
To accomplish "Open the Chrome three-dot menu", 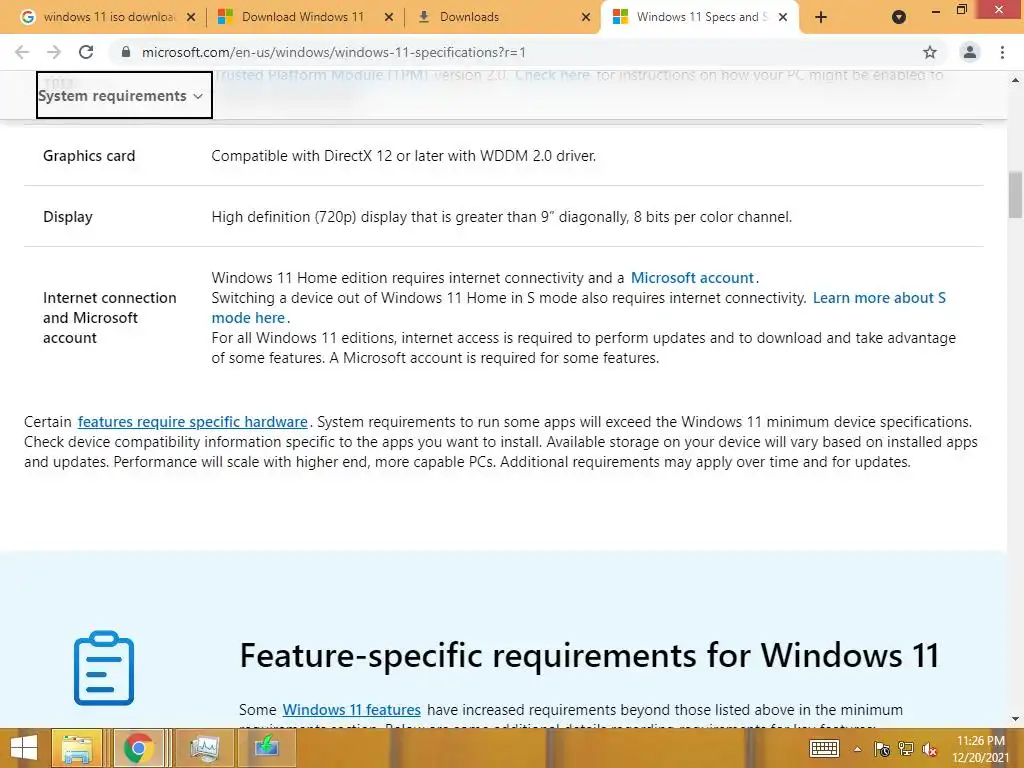I will click(1002, 52).
